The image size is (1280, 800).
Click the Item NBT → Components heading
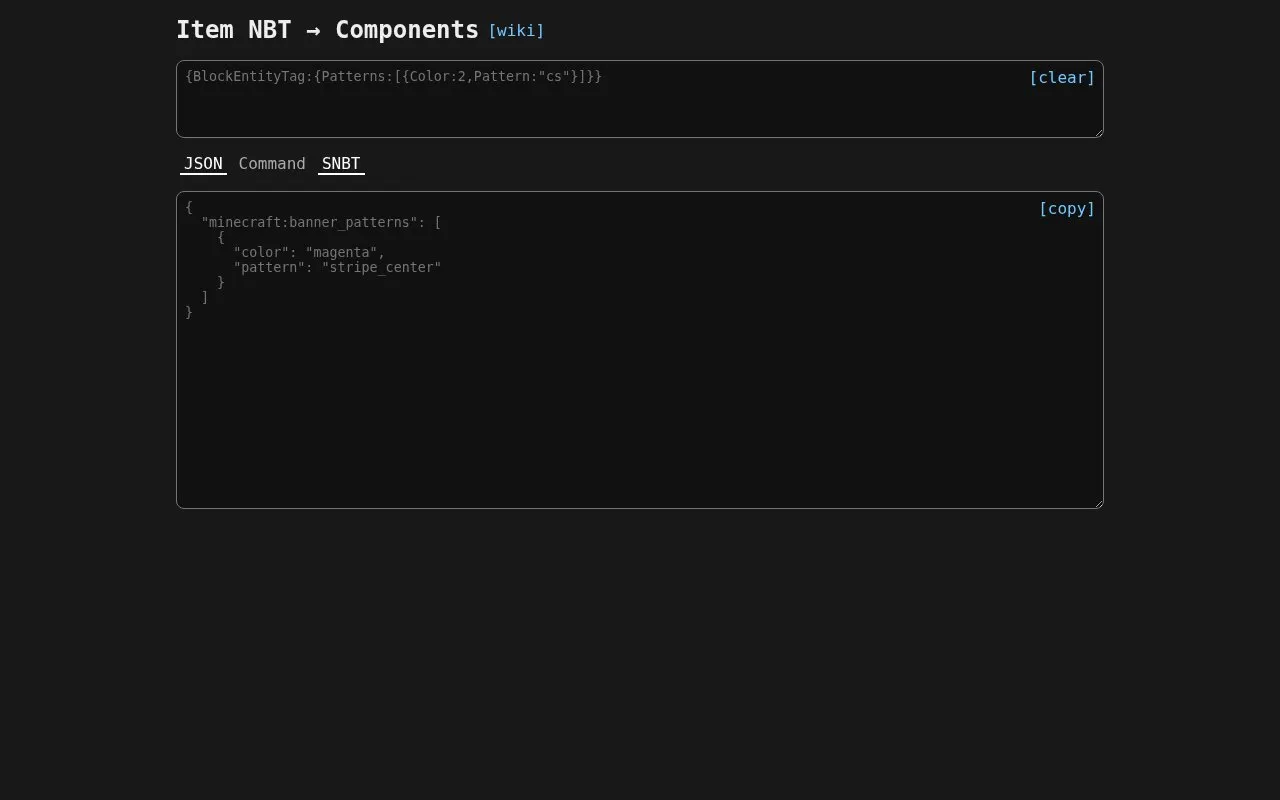328,30
